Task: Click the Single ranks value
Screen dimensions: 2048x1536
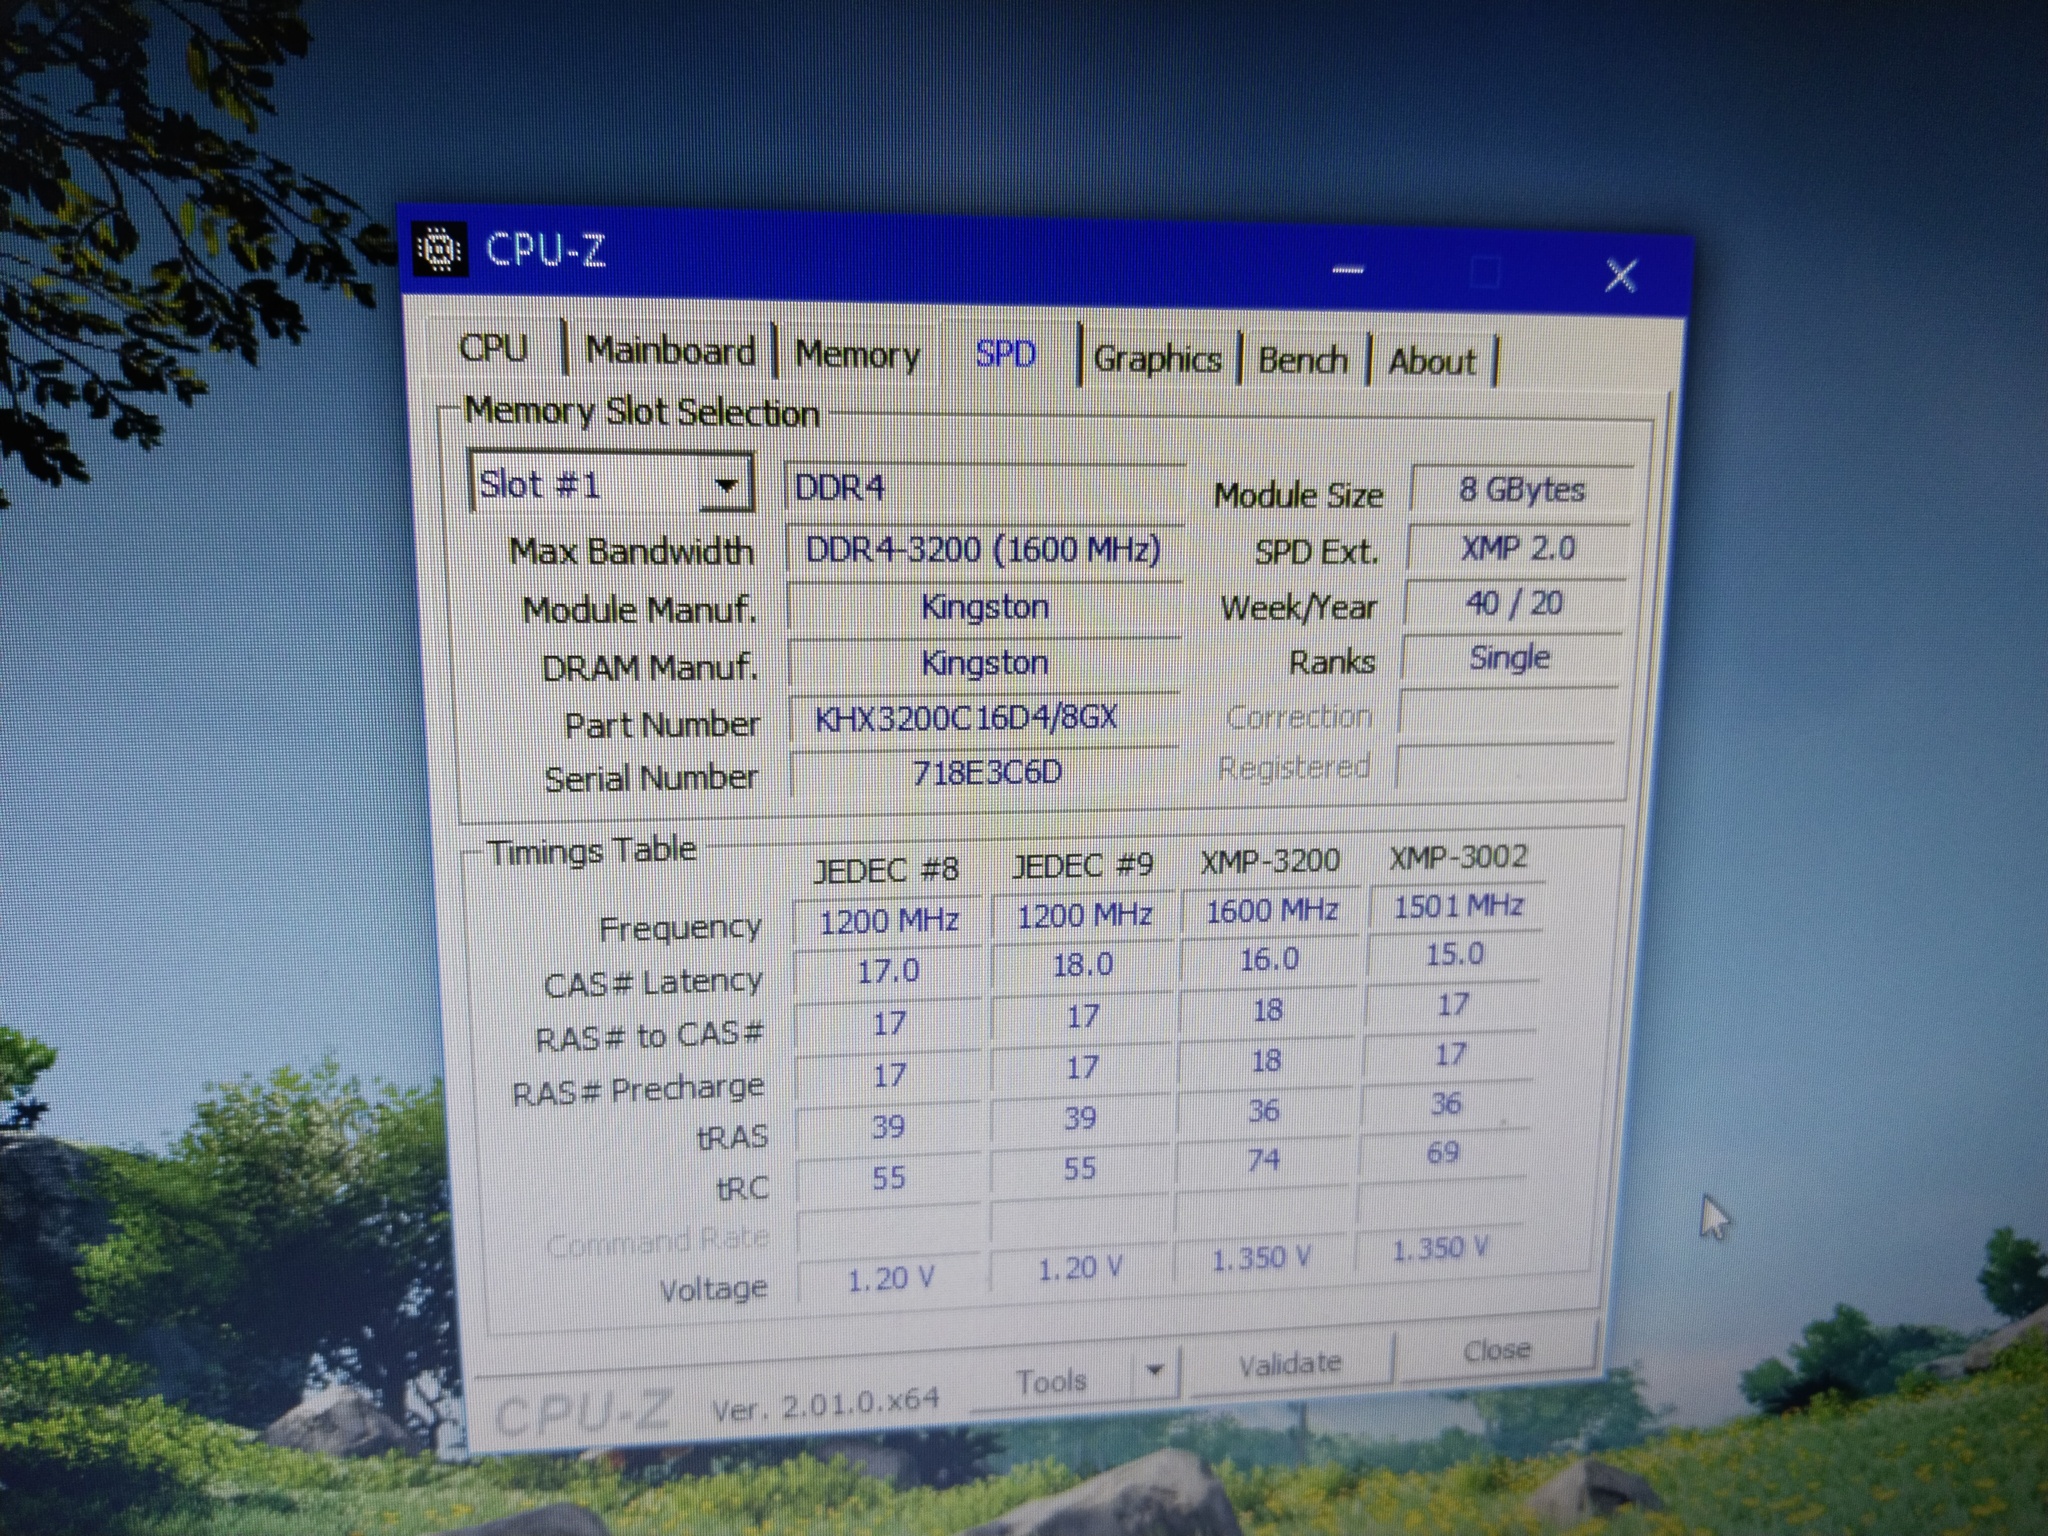Action: (x=1509, y=658)
